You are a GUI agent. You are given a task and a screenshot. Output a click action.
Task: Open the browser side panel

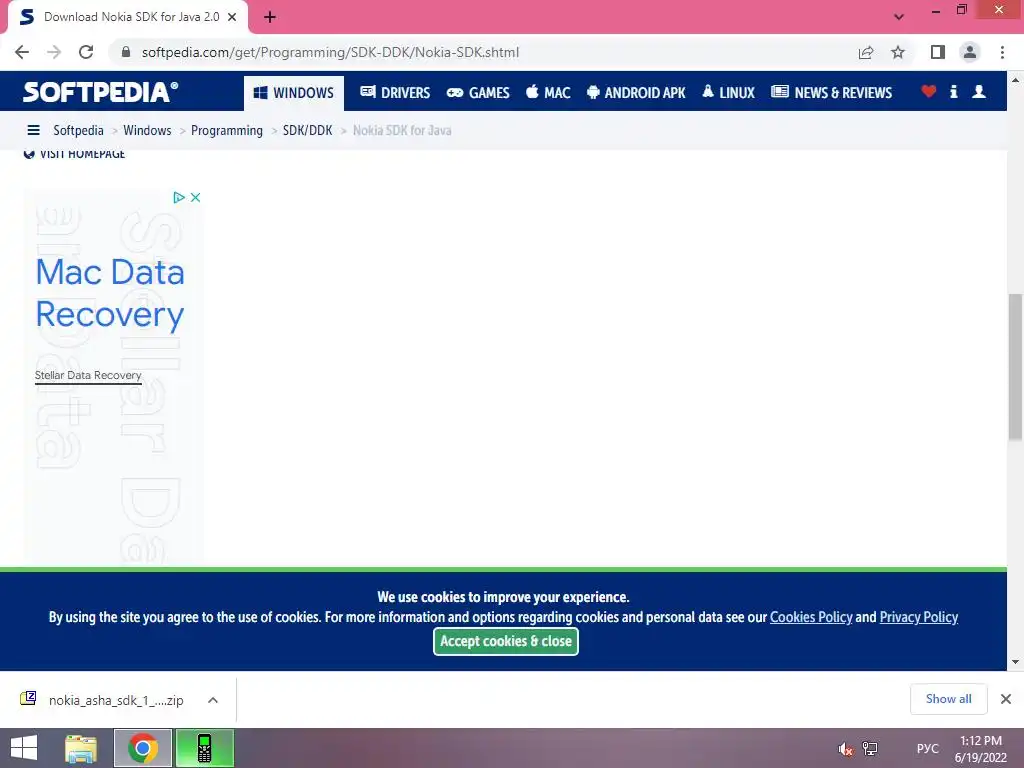[938, 52]
